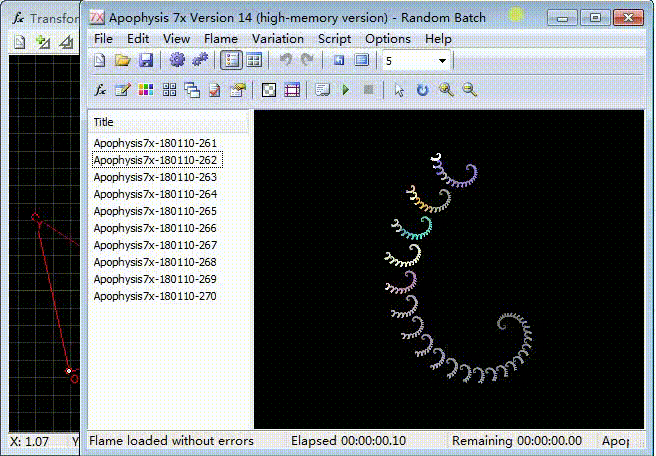Add new transform in Transform editor window
Viewport: 656px width, 456px height.
[43, 42]
